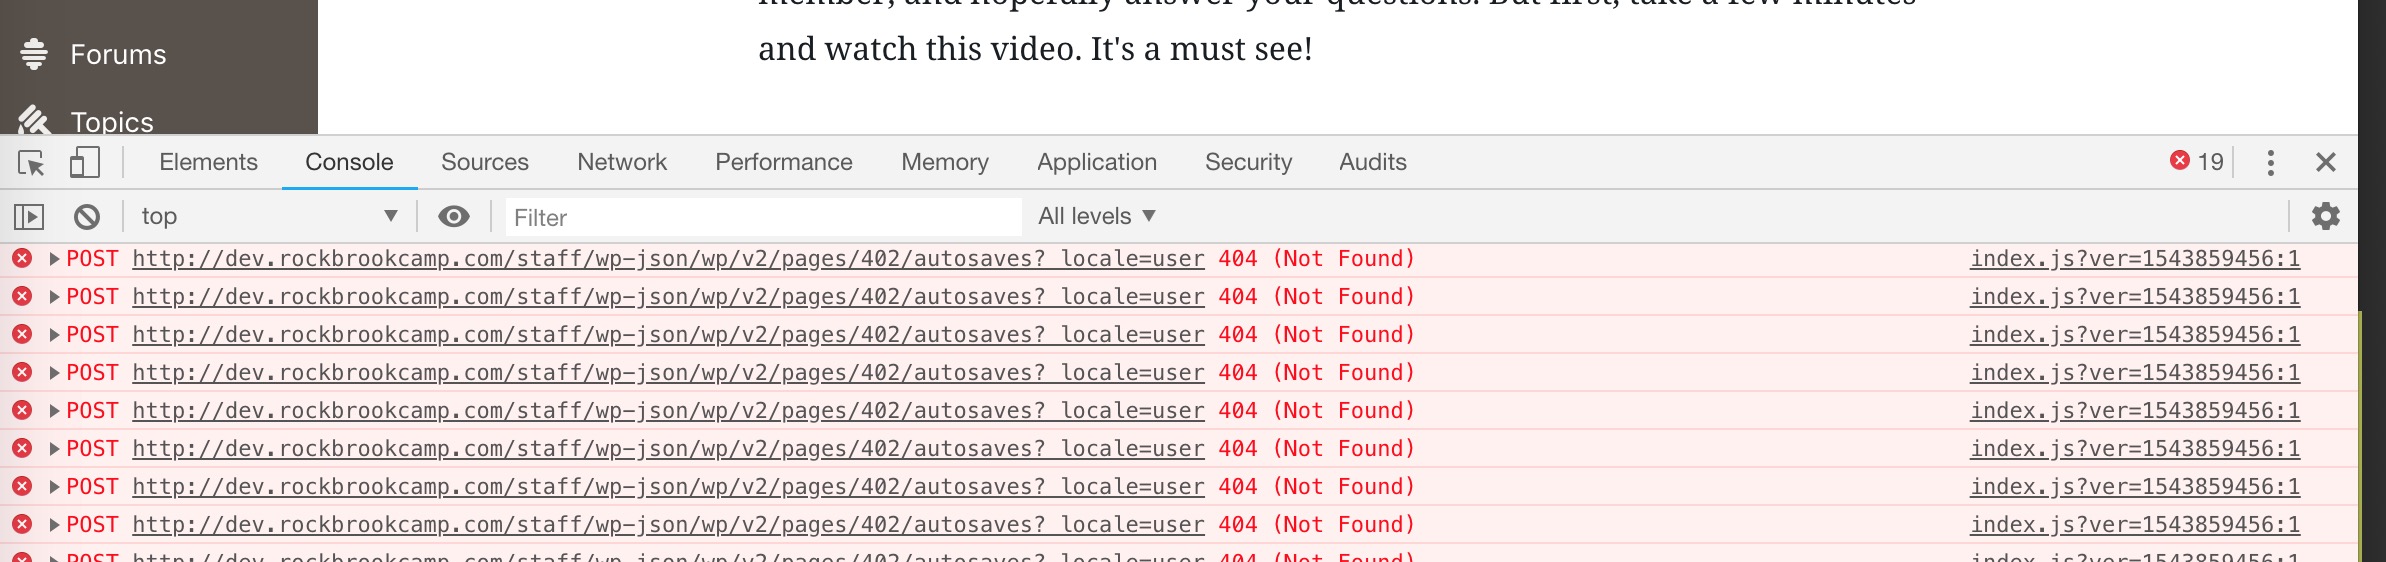The height and width of the screenshot is (562, 2386).
Task: Expand the fourth POST error entry
Action: (x=55, y=373)
